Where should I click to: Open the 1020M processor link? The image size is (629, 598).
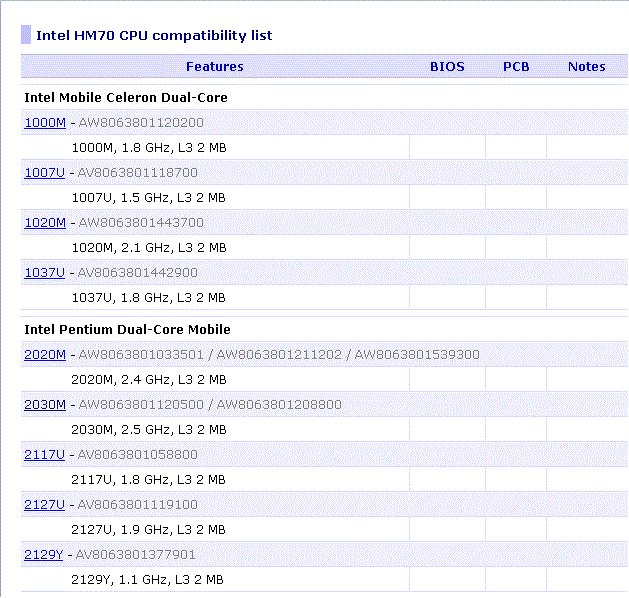pyautogui.click(x=45, y=222)
